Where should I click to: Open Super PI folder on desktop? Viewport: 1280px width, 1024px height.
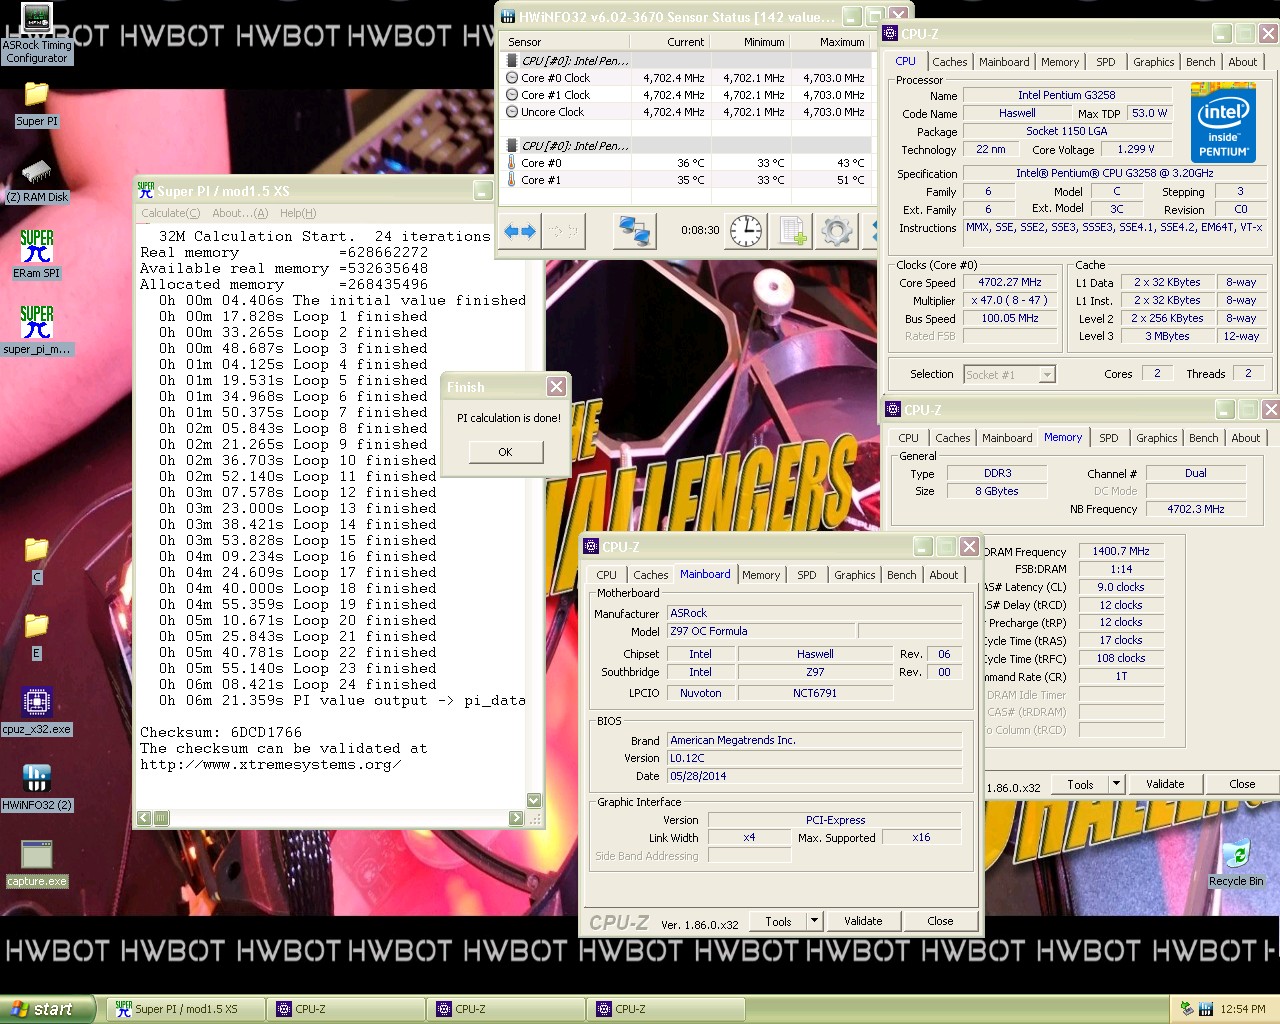tap(37, 104)
